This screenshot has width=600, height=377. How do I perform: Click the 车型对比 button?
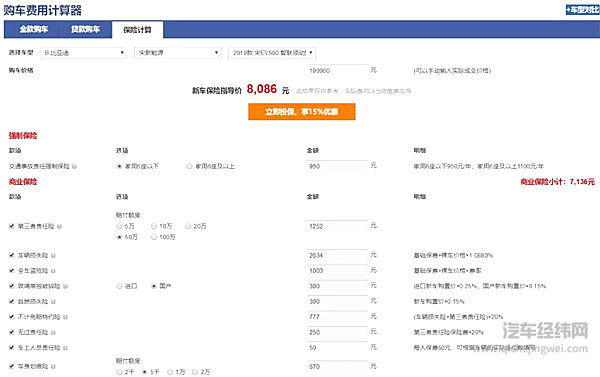[x=583, y=10]
